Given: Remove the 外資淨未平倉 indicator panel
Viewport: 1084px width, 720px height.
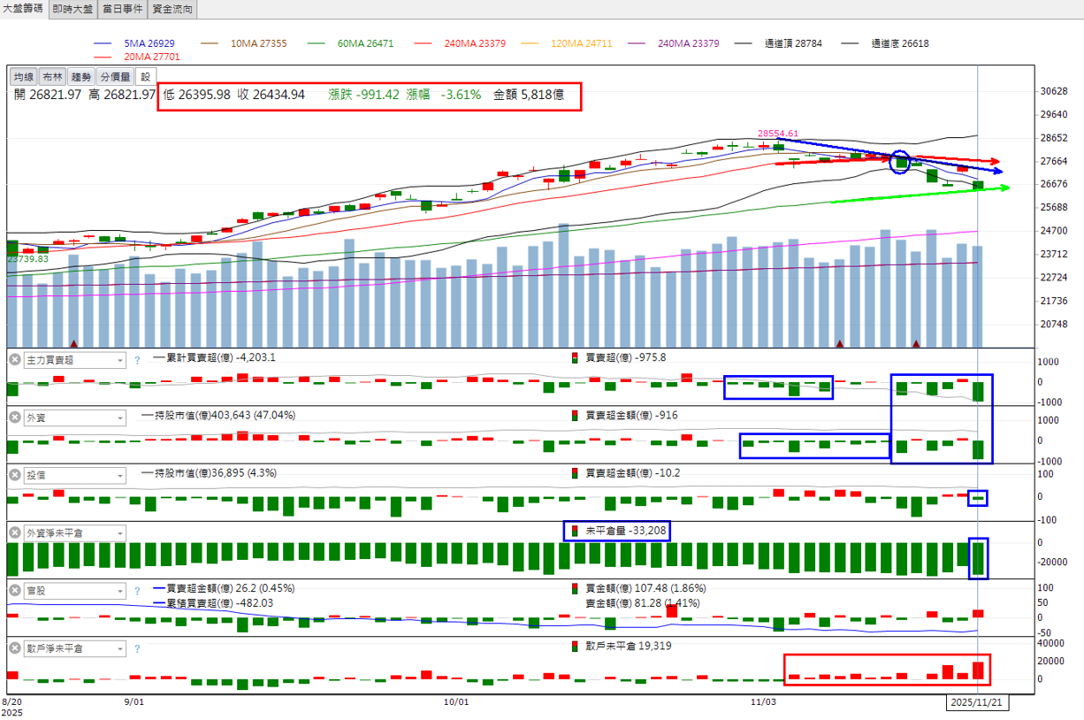Looking at the screenshot, I should (x=15, y=533).
